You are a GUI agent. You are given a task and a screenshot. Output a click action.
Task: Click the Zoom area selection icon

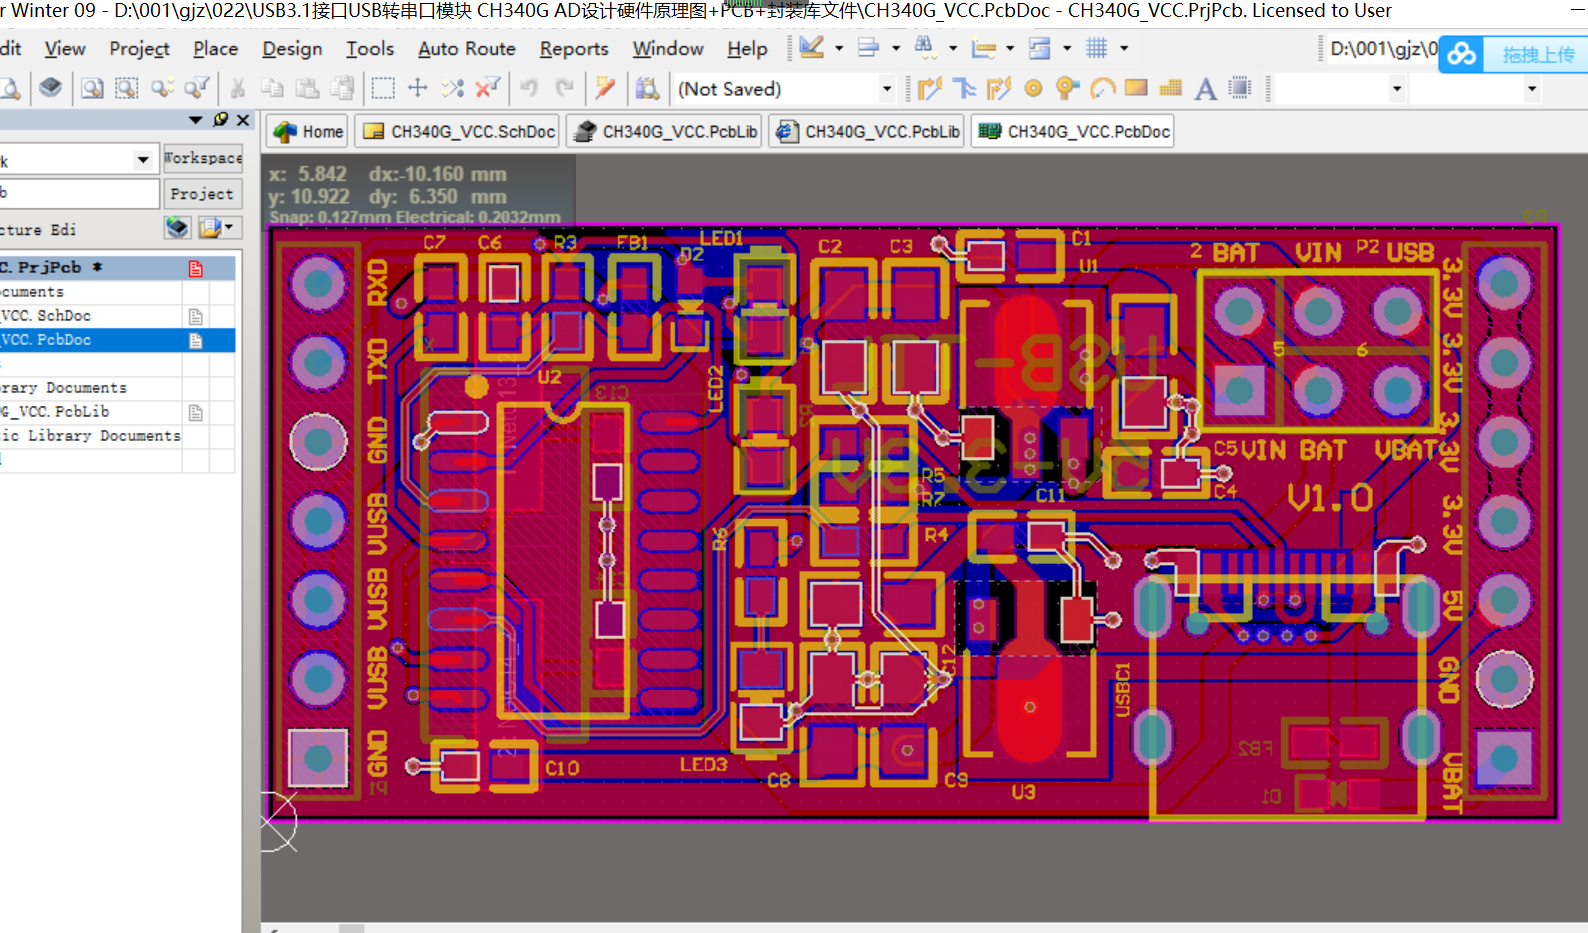coord(126,88)
